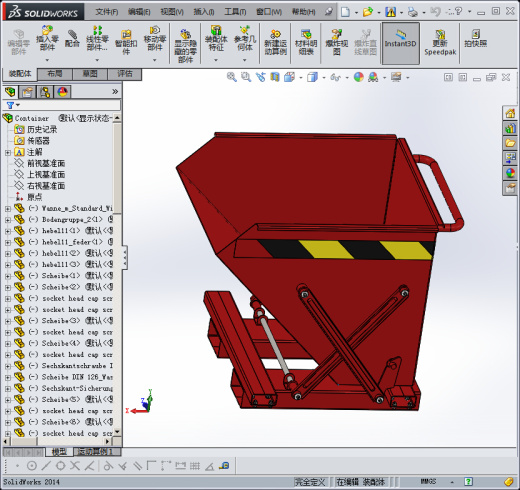Click the feature tree vertical scrollbar down arrow
The height and width of the screenshot is (490, 520).
(117, 432)
